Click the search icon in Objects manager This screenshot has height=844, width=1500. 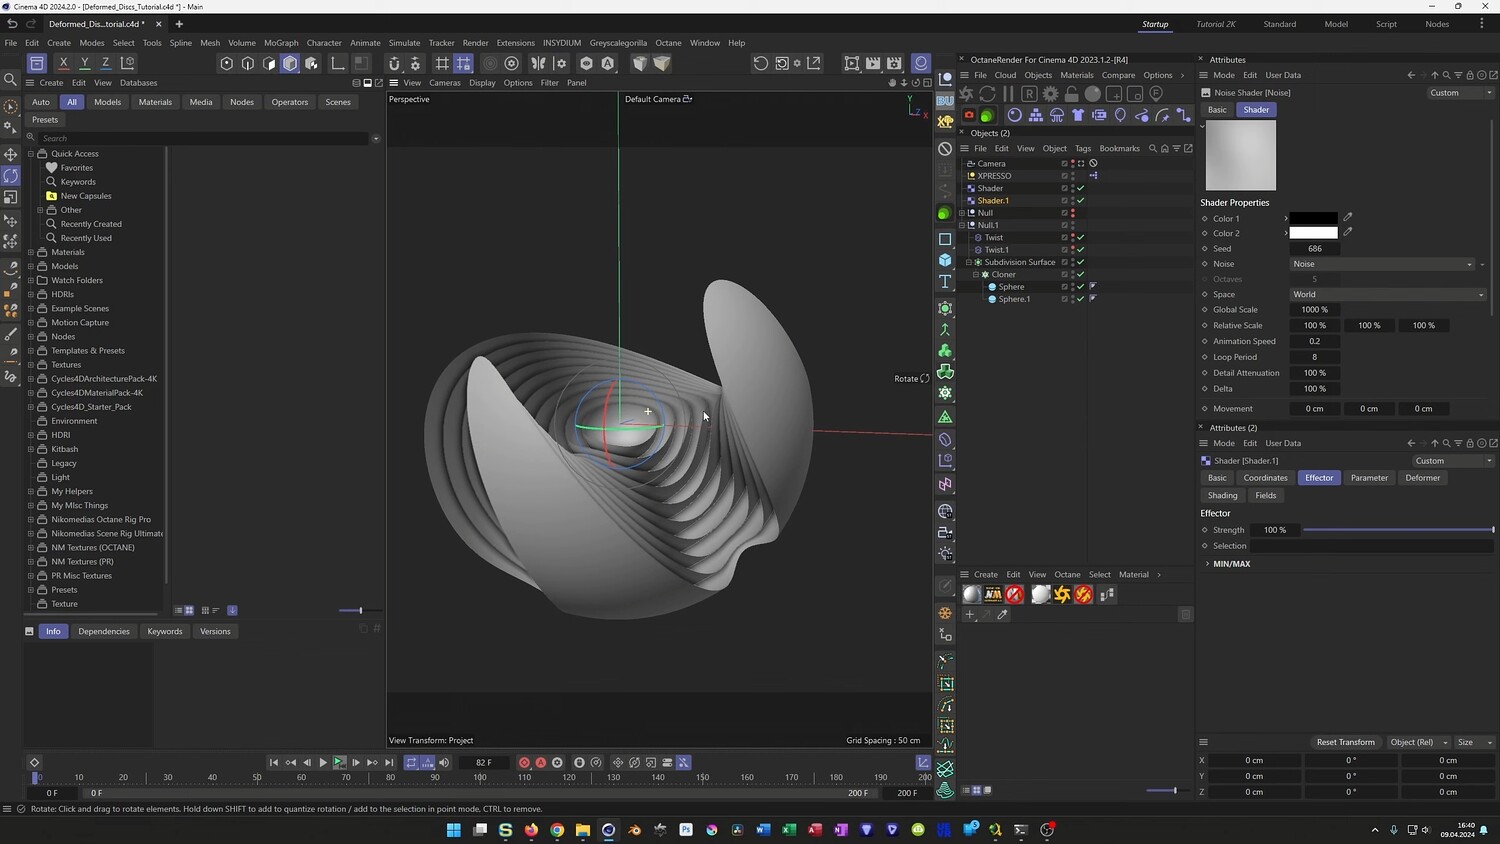[x=1152, y=148]
